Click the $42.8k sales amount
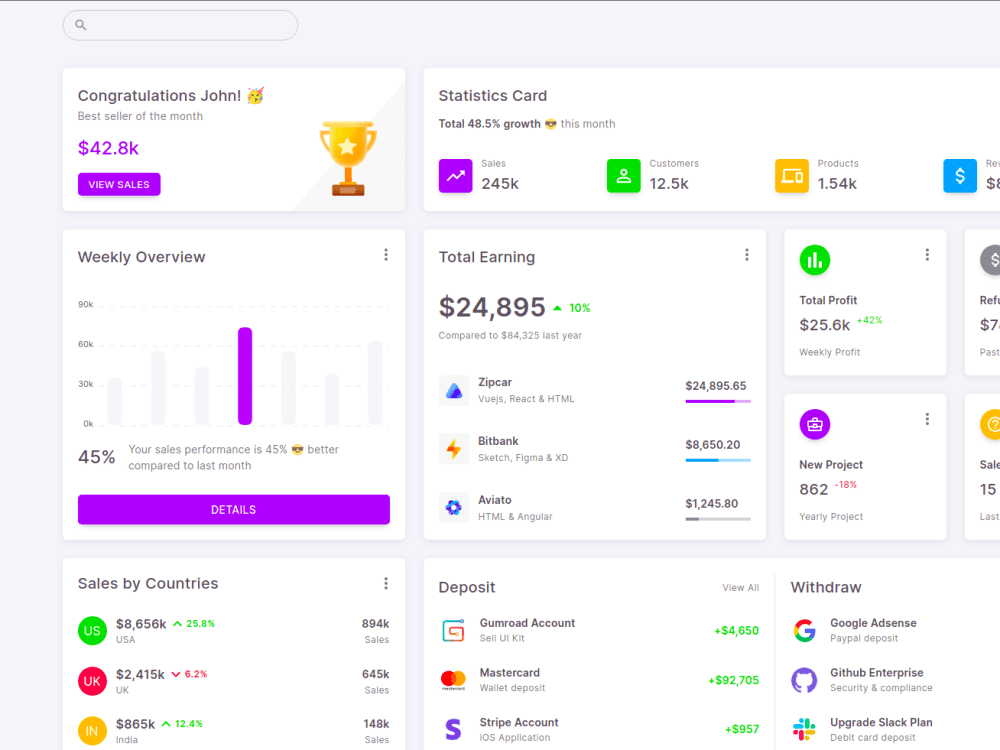The width and height of the screenshot is (1000, 750). tap(108, 148)
